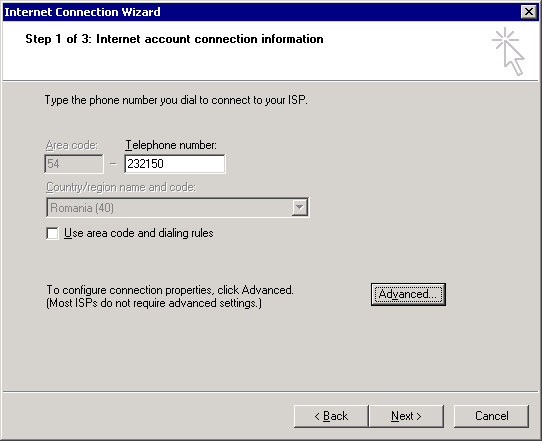Cancel the Internet Connection Wizard
This screenshot has height=441, width=542.
(x=492, y=416)
